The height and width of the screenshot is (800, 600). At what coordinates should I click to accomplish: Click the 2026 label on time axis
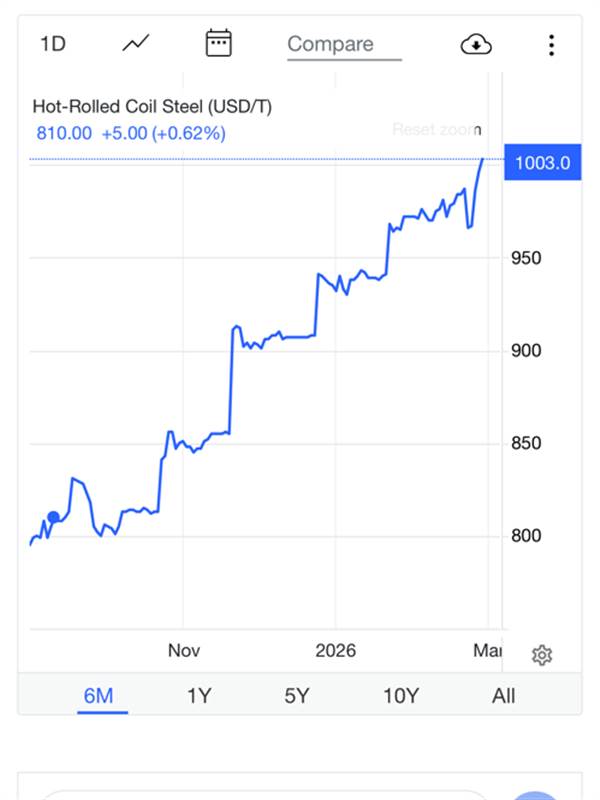pos(335,651)
